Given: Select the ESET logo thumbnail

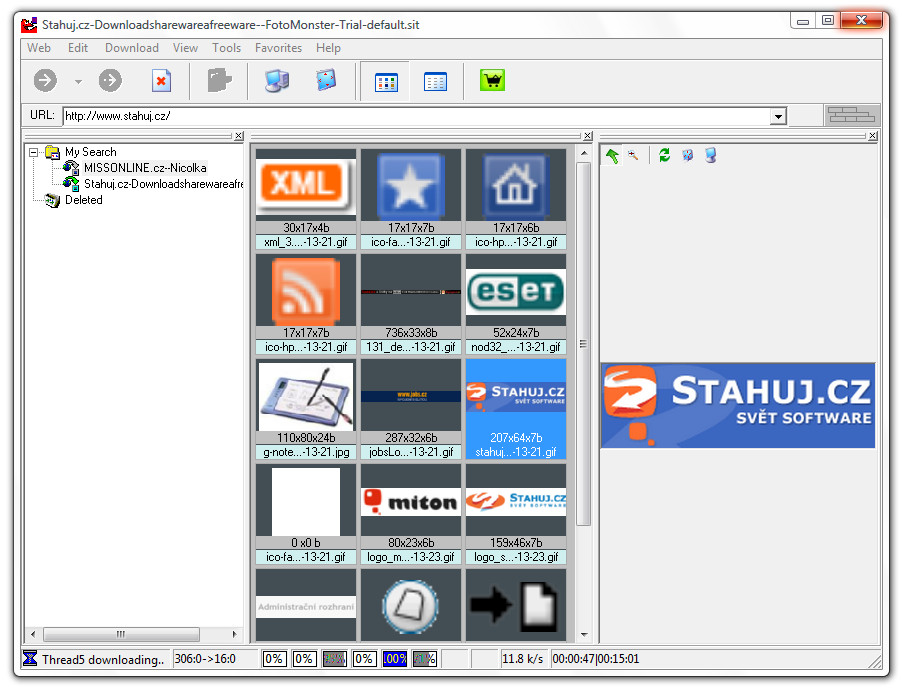Looking at the screenshot, I should coord(516,290).
